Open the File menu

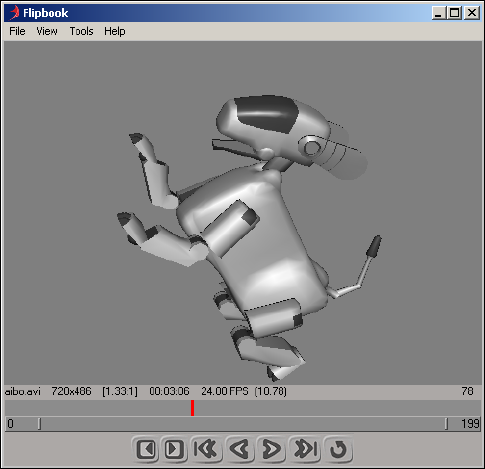(17, 31)
